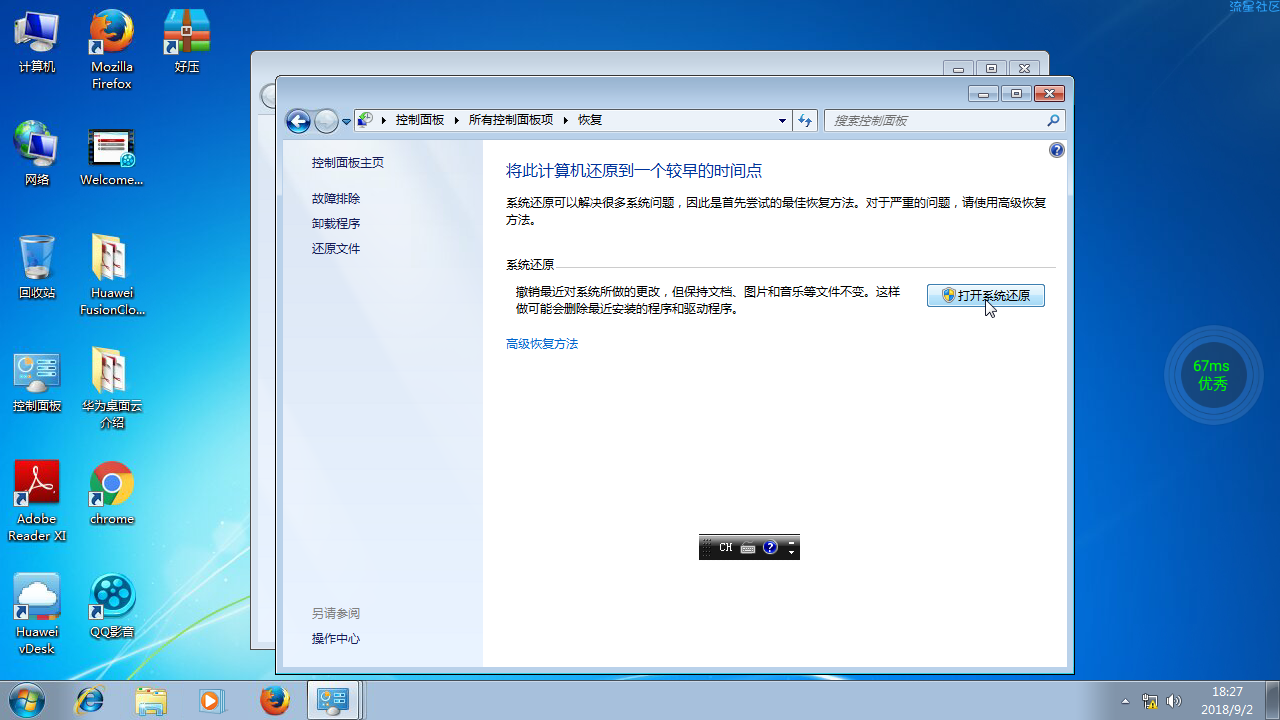Viewport: 1280px width, 720px height.
Task: Click 打开系统还原 button
Action: coord(986,295)
